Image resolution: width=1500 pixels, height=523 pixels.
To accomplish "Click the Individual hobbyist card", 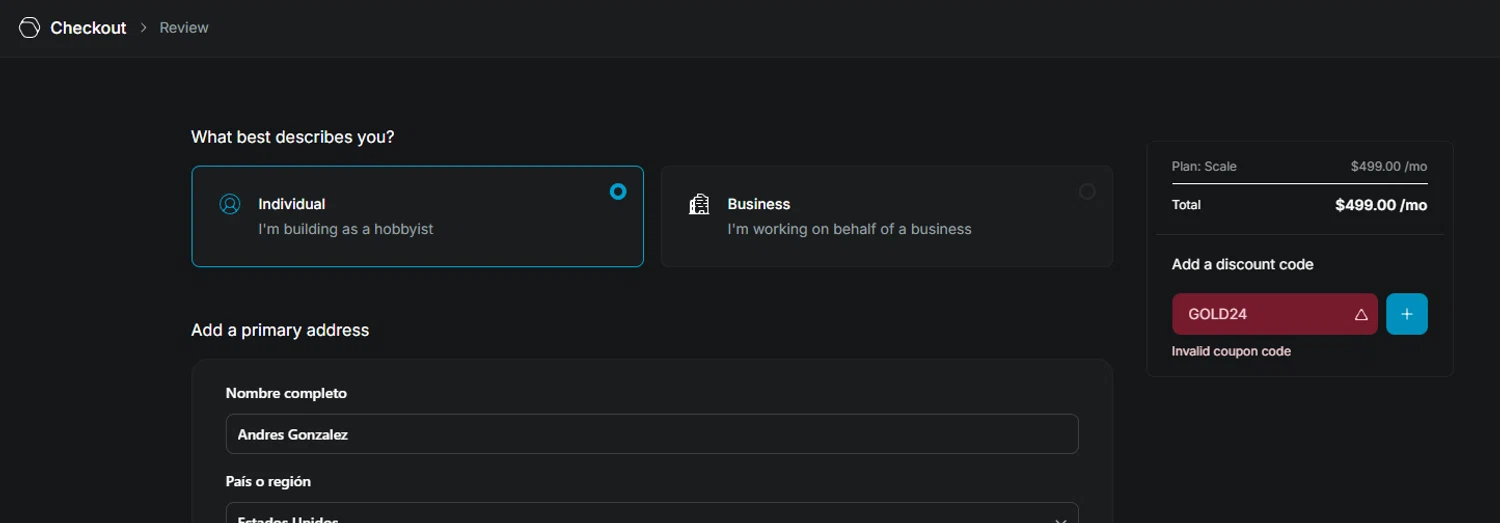I will 417,216.
